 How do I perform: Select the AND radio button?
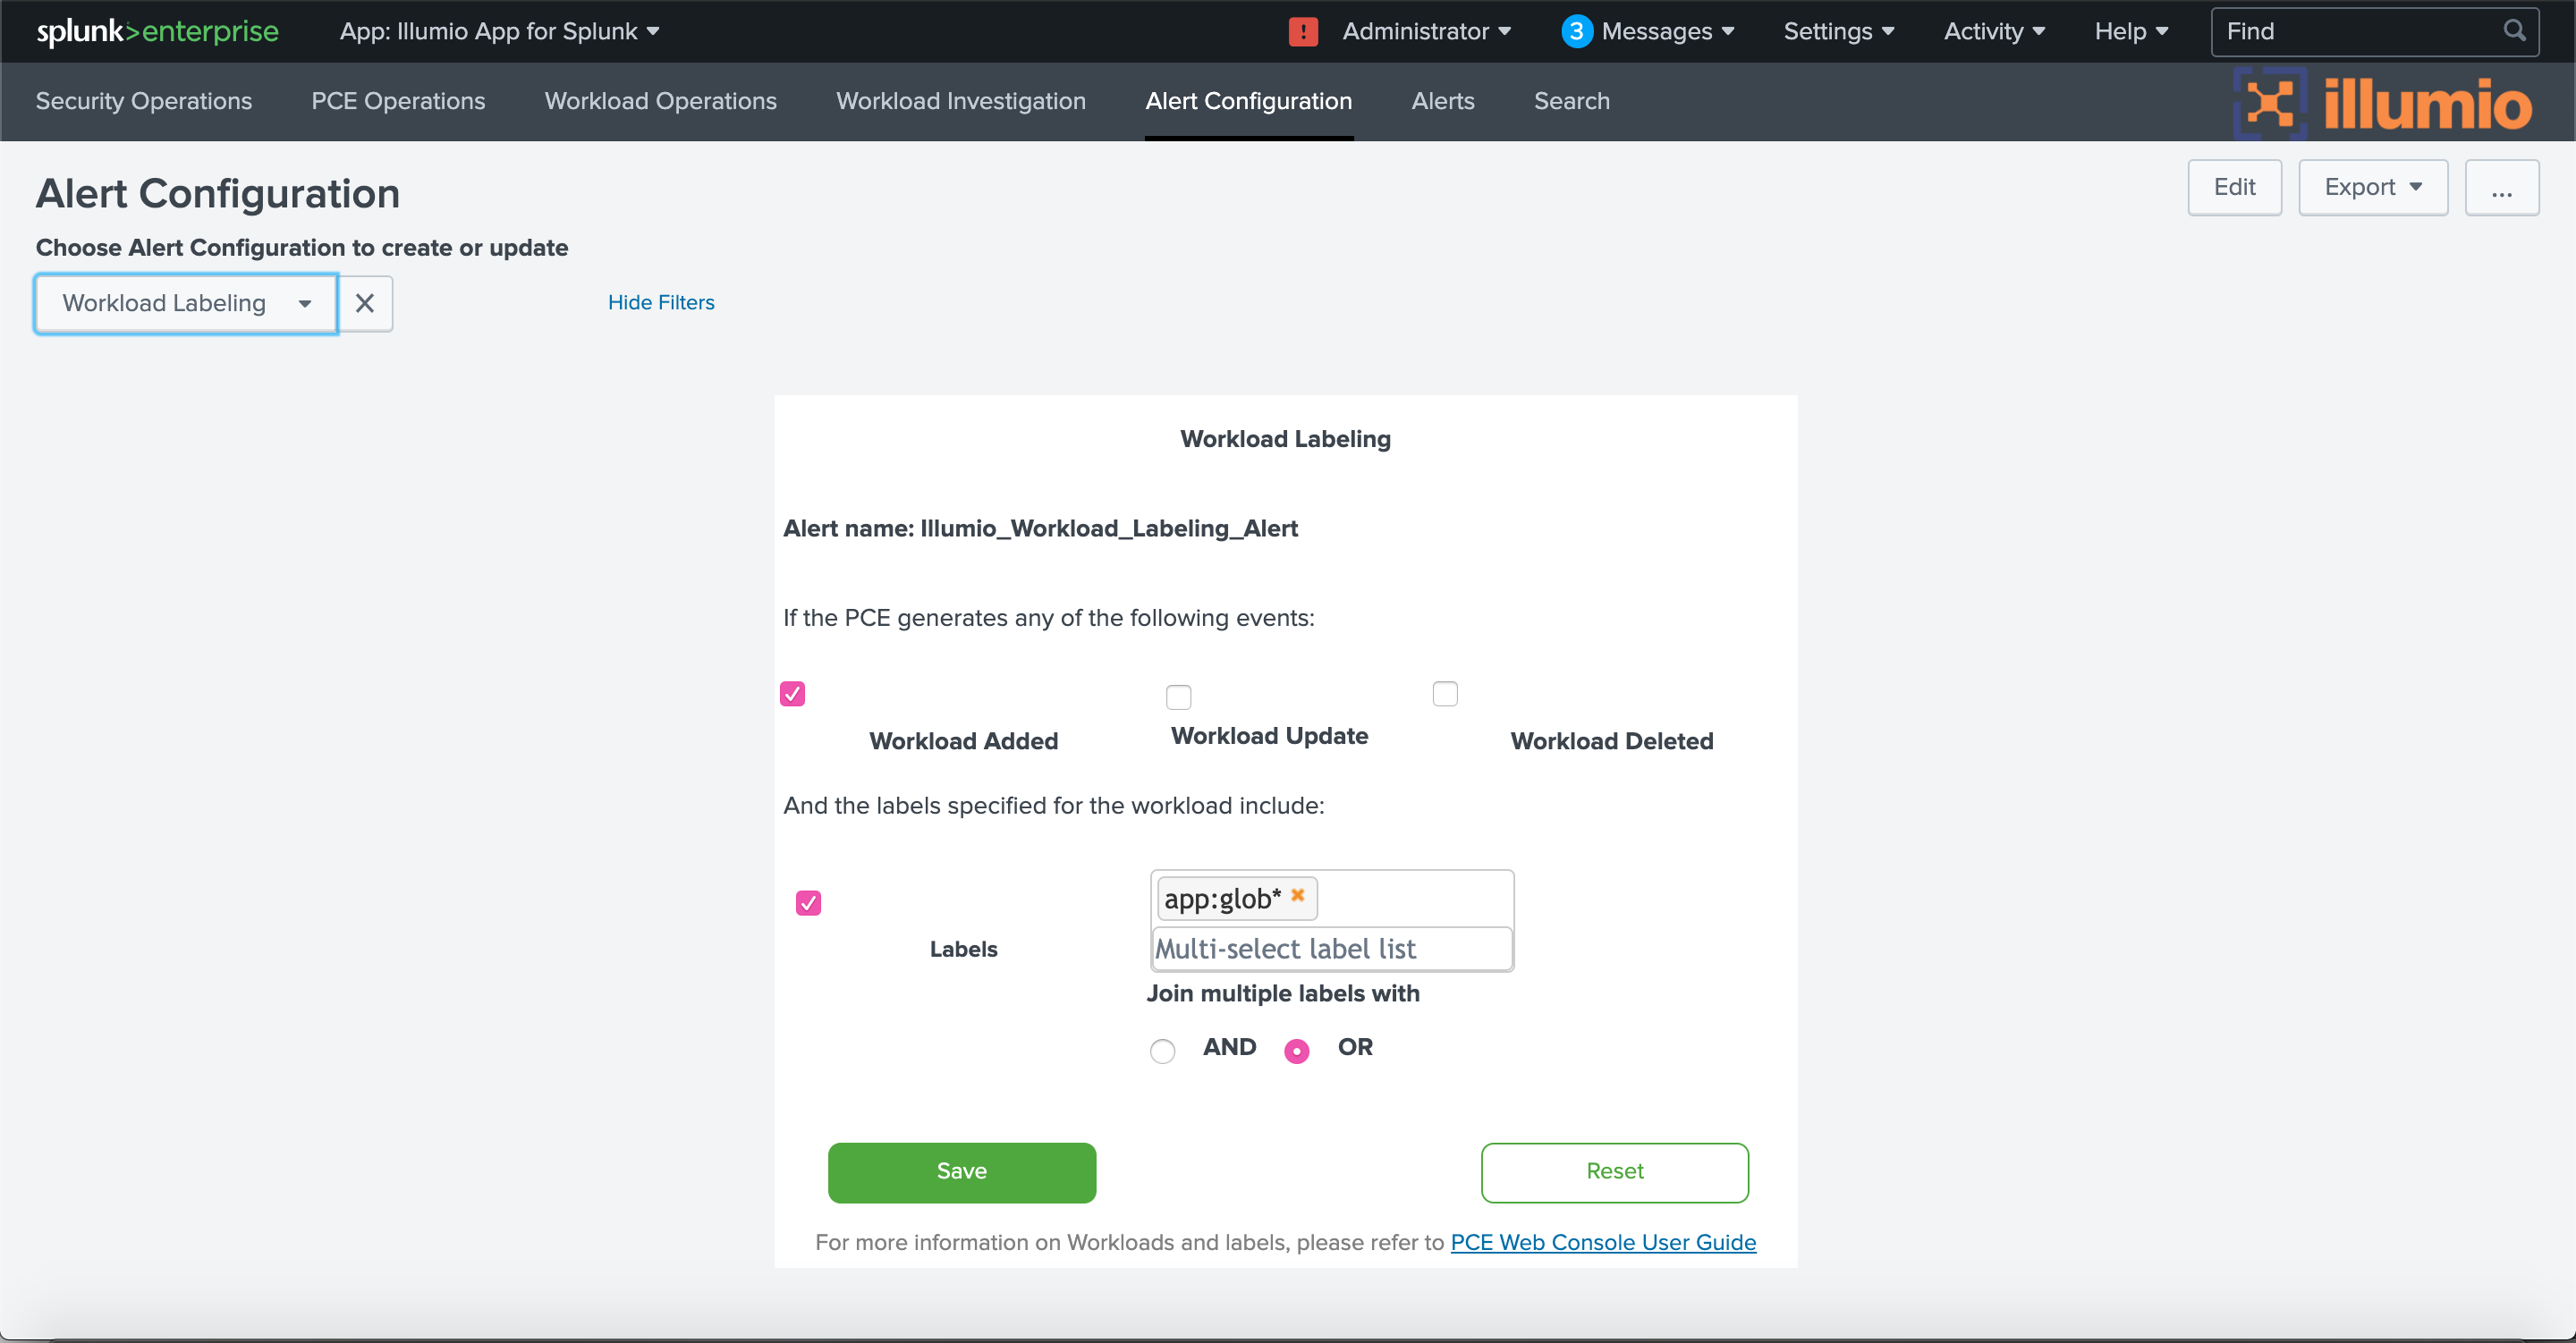point(1162,1050)
